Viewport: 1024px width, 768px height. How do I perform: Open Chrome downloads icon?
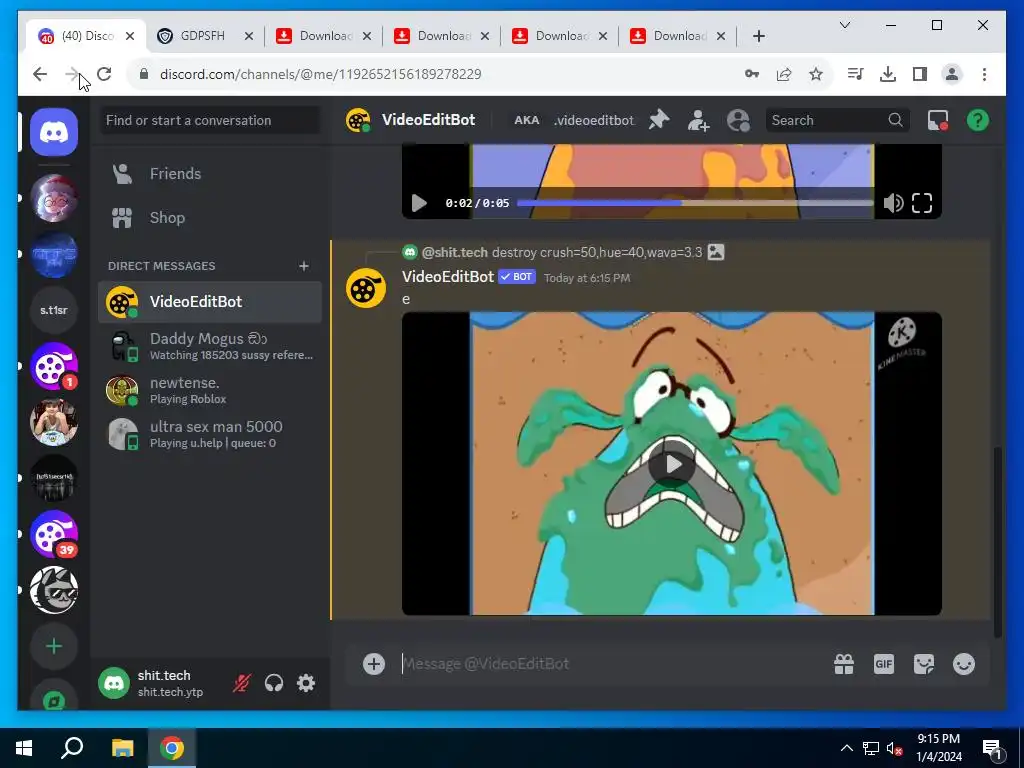pyautogui.click(x=888, y=74)
